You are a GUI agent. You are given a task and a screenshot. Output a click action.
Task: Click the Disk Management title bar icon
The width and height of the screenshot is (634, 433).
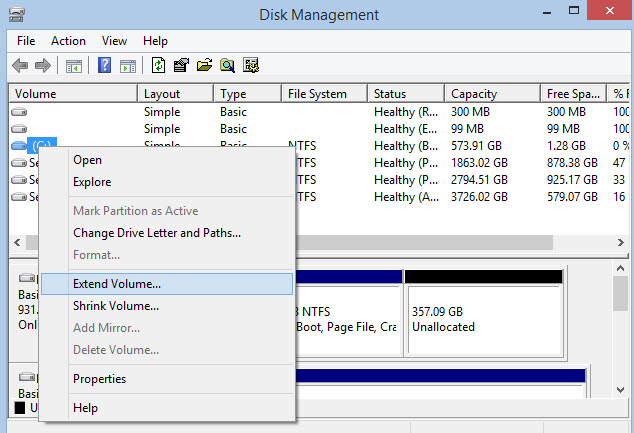17,15
